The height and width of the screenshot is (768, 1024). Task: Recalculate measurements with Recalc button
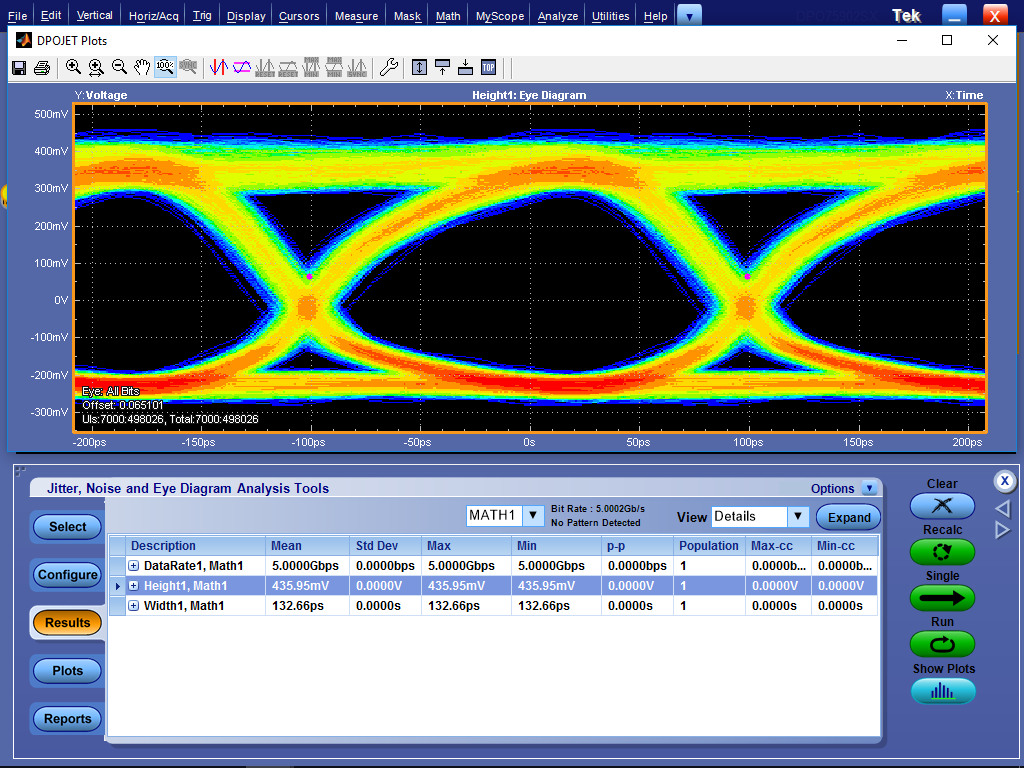942,552
